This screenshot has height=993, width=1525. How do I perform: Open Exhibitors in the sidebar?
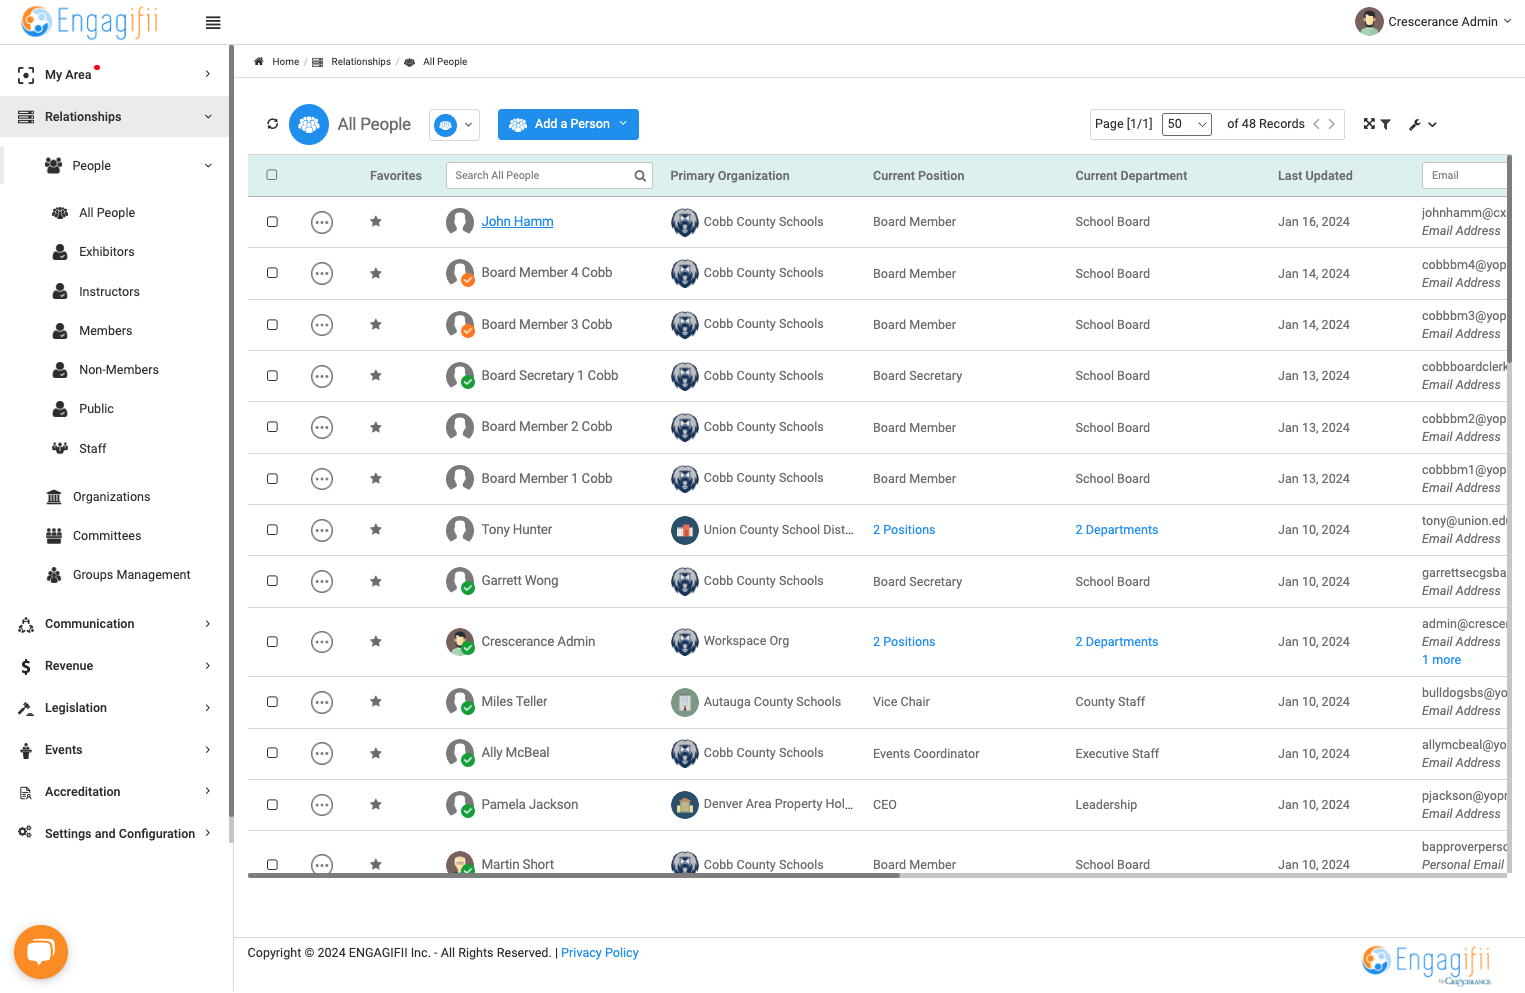click(x=107, y=252)
